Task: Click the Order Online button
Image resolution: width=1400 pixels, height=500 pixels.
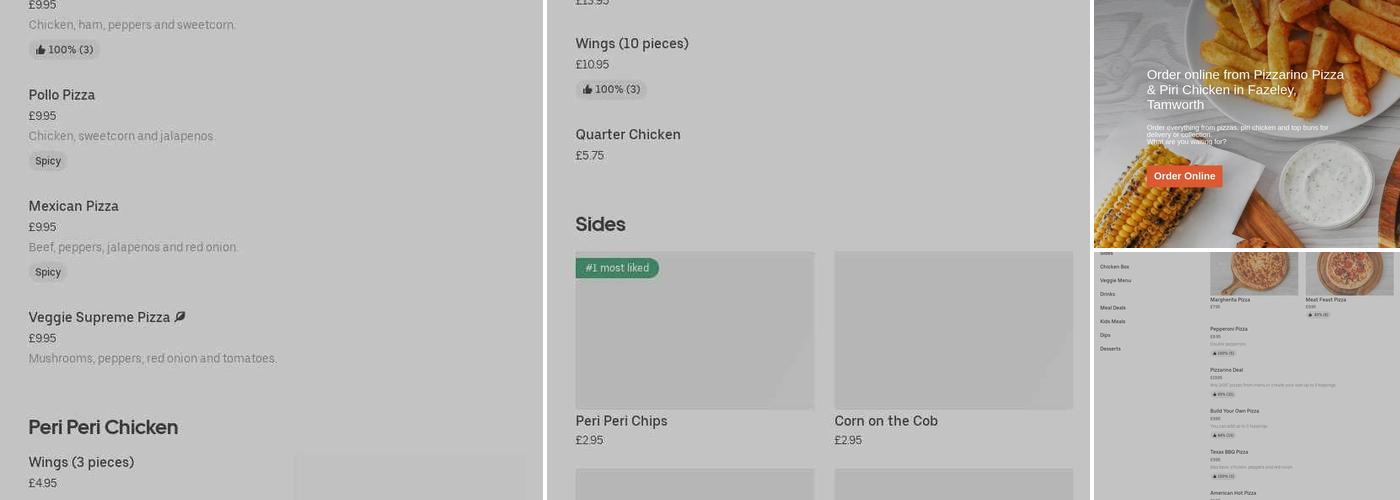Action: coord(1184,176)
